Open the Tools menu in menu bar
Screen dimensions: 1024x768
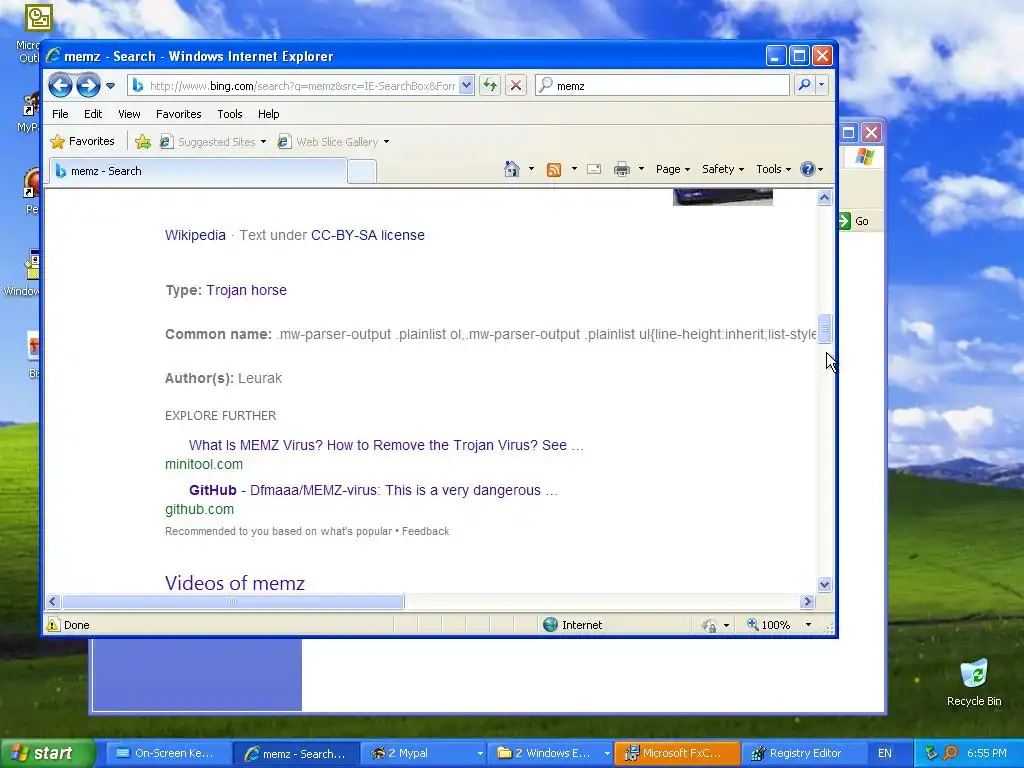click(230, 114)
